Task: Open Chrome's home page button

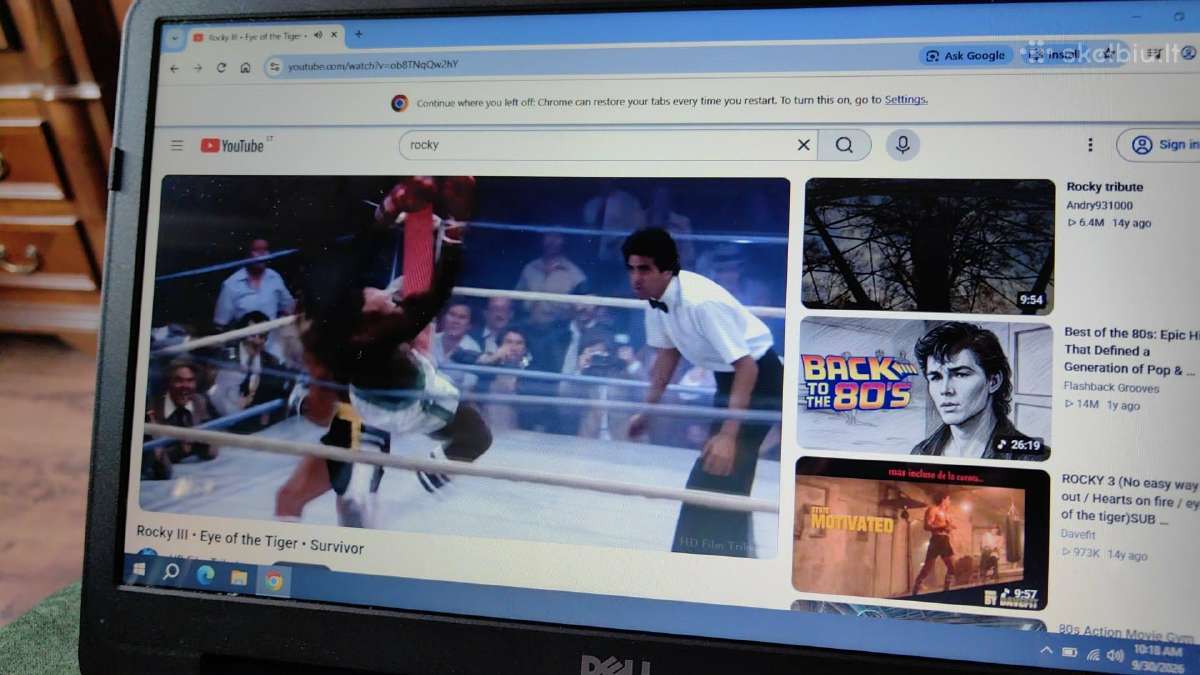Action: [x=245, y=68]
